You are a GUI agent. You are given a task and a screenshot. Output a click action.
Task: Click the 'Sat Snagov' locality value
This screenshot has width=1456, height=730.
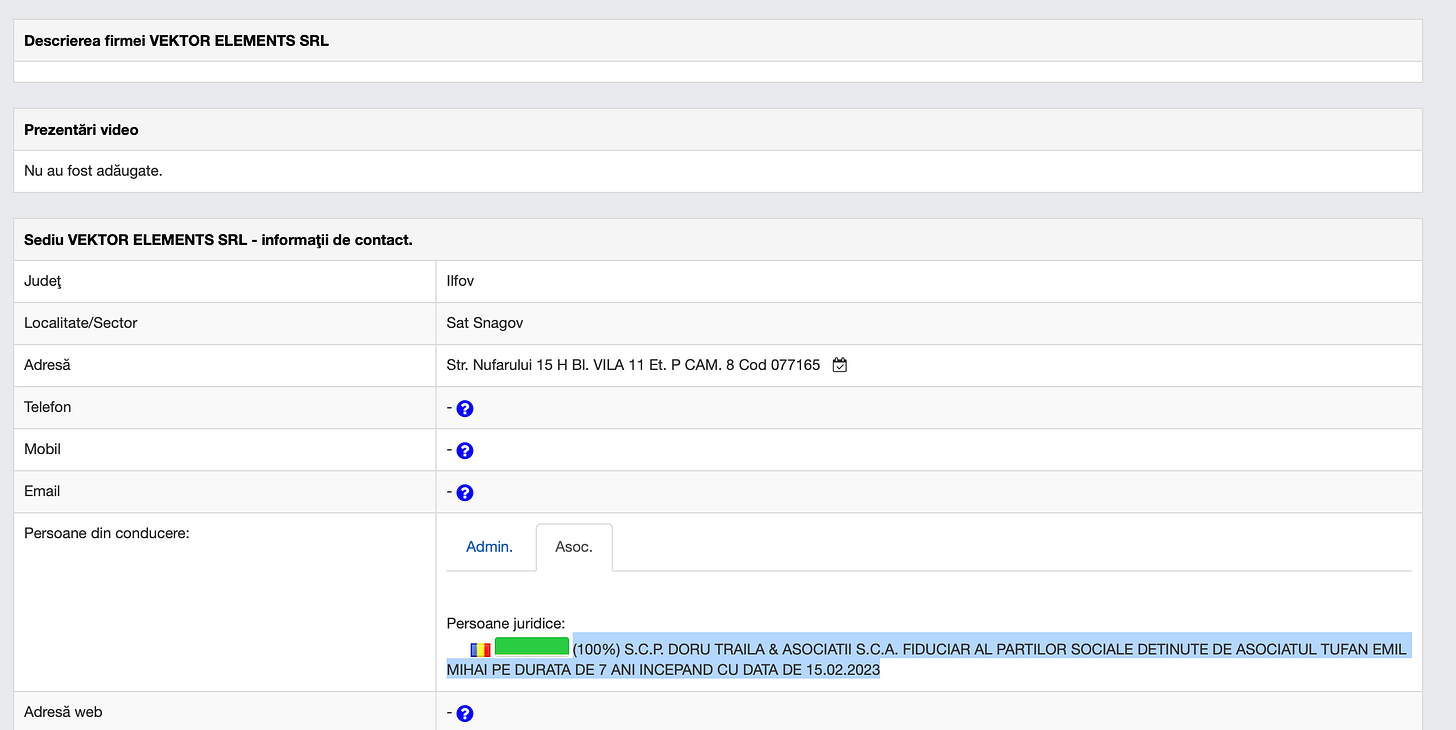click(485, 323)
